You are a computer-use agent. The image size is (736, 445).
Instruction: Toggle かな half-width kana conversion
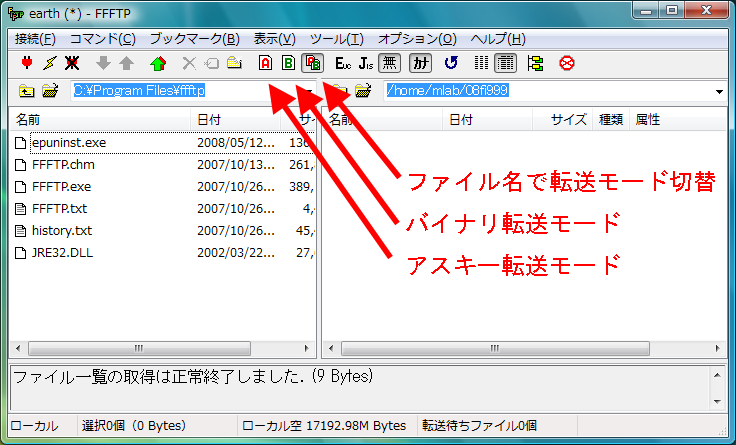[420, 63]
